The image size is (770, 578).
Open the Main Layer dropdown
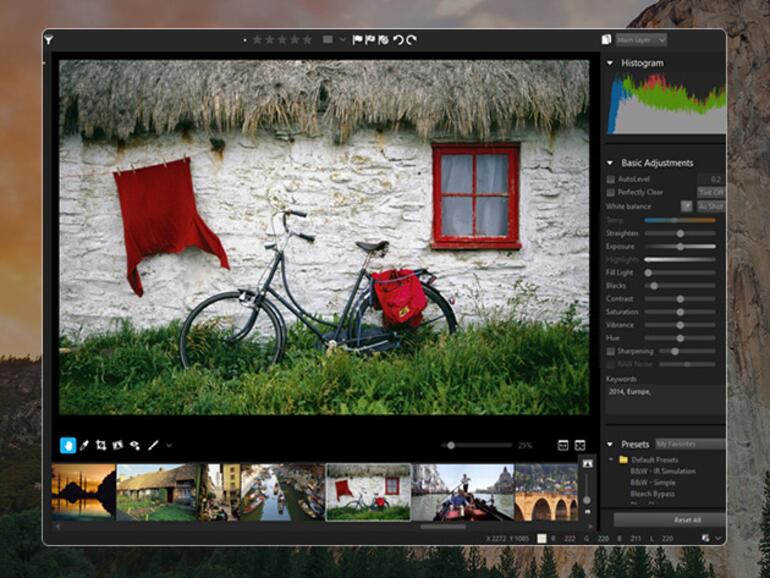(641, 40)
